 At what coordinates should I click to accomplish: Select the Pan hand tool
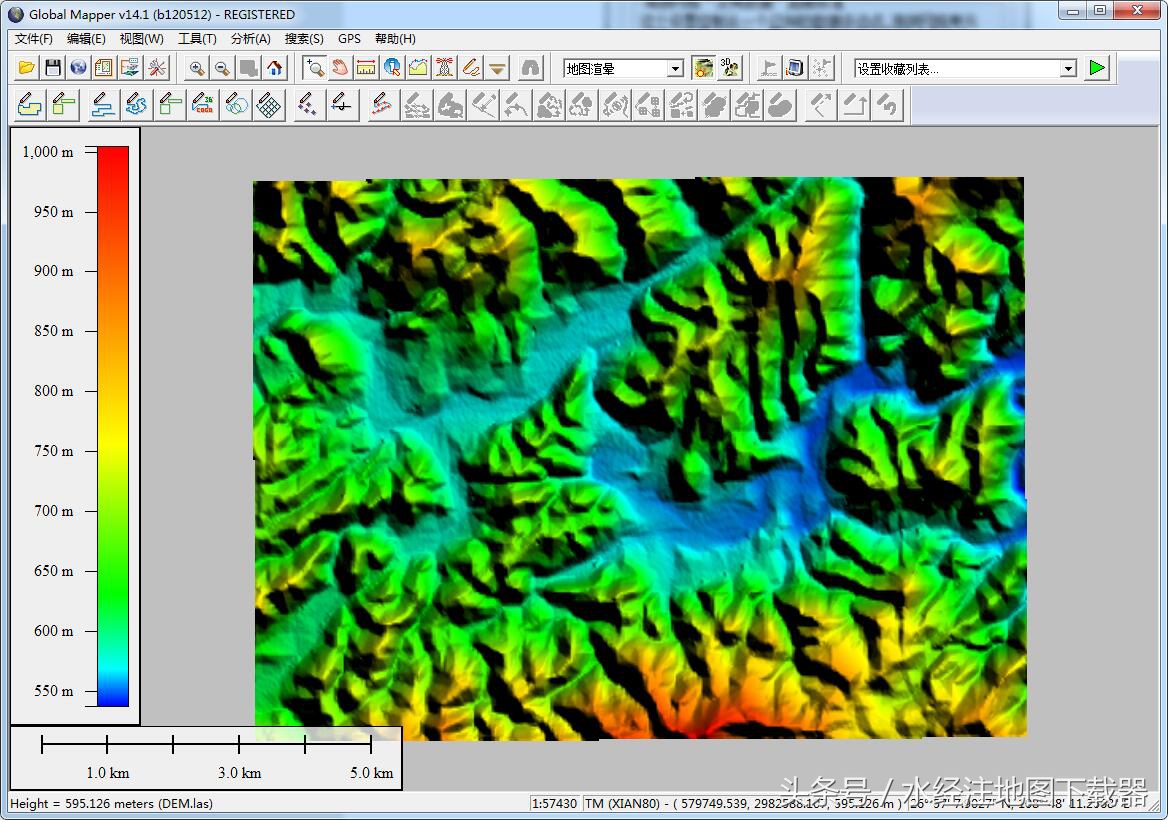pos(340,68)
